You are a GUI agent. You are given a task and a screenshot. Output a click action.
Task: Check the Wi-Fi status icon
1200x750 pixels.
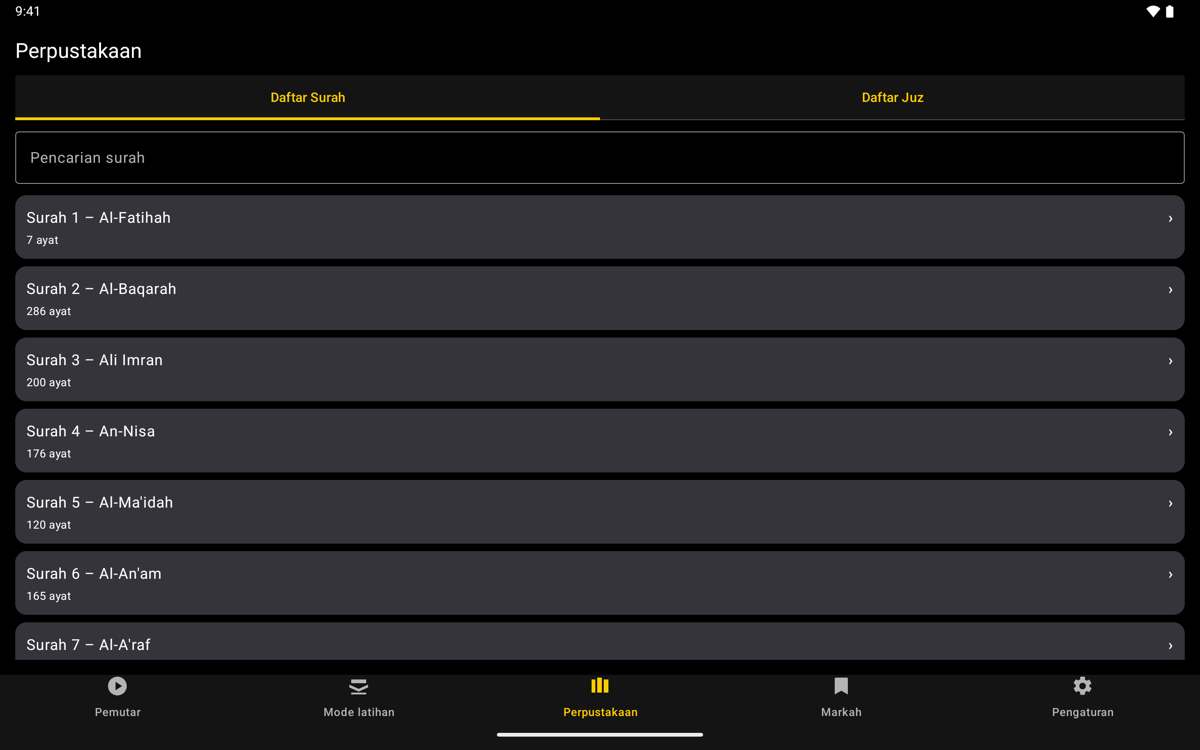(x=1153, y=12)
